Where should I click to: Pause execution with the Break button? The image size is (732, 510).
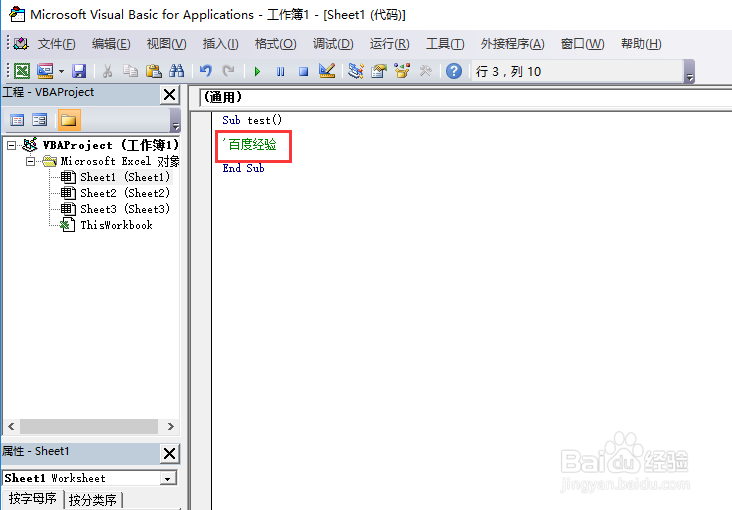(x=281, y=71)
